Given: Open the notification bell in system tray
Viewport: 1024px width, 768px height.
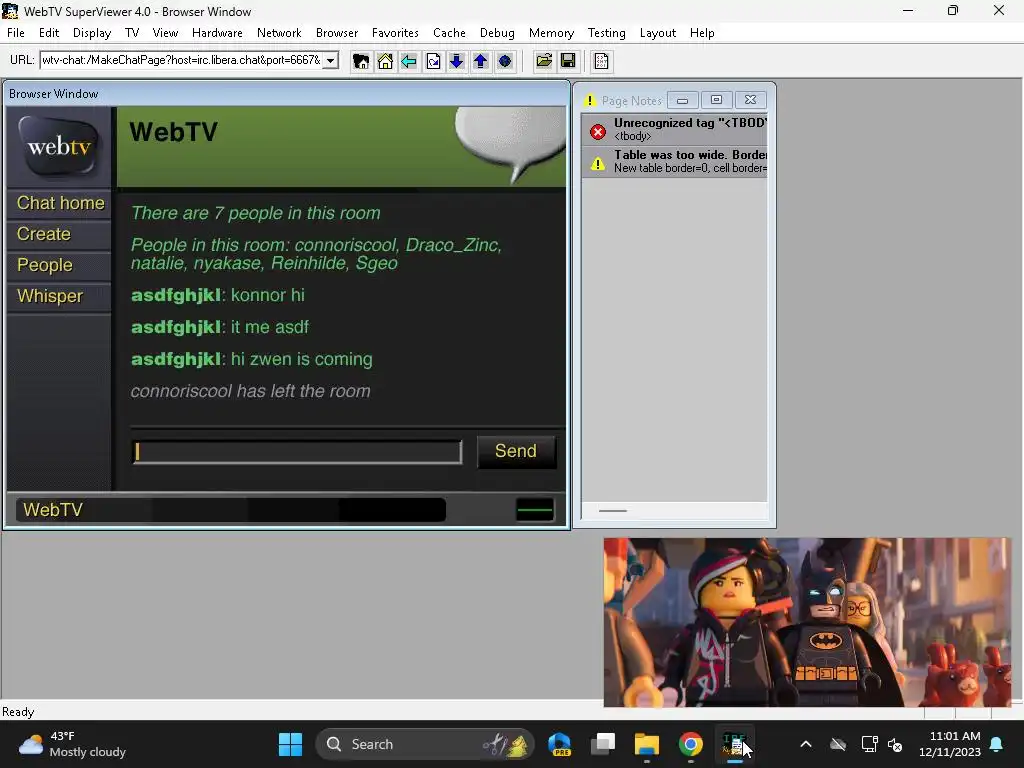Looking at the screenshot, I should tap(997, 744).
